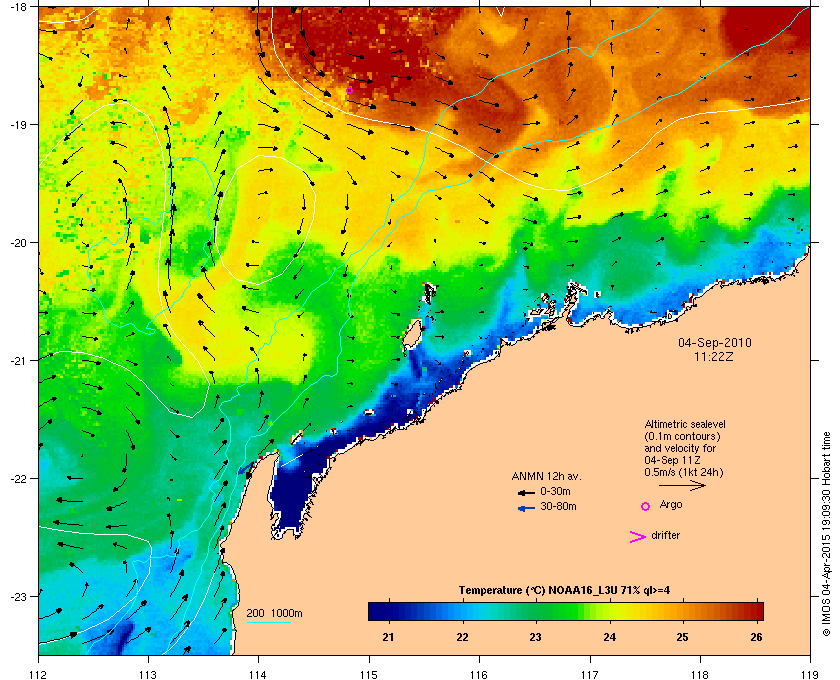Click the magenta drifter arrowhead legend icon
The image size is (840, 680).
638,537
